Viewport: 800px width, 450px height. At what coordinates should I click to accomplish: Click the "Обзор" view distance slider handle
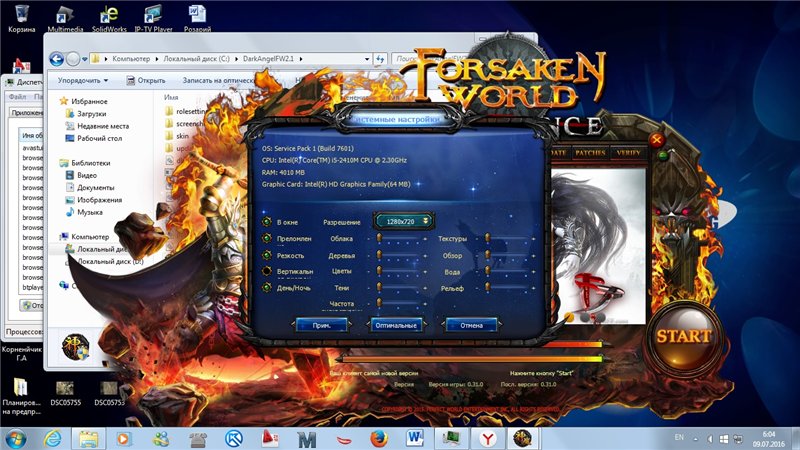487,255
